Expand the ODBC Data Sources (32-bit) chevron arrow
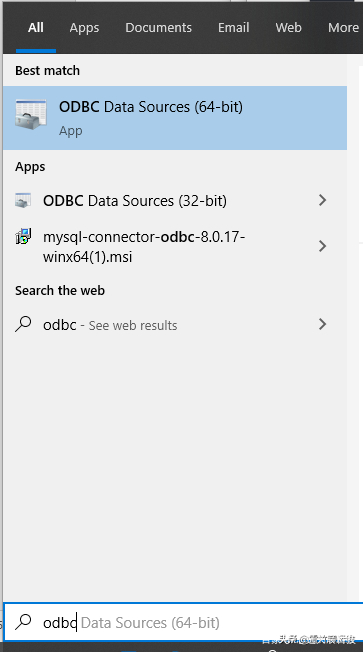Image resolution: width=363 pixels, height=652 pixels. (322, 200)
